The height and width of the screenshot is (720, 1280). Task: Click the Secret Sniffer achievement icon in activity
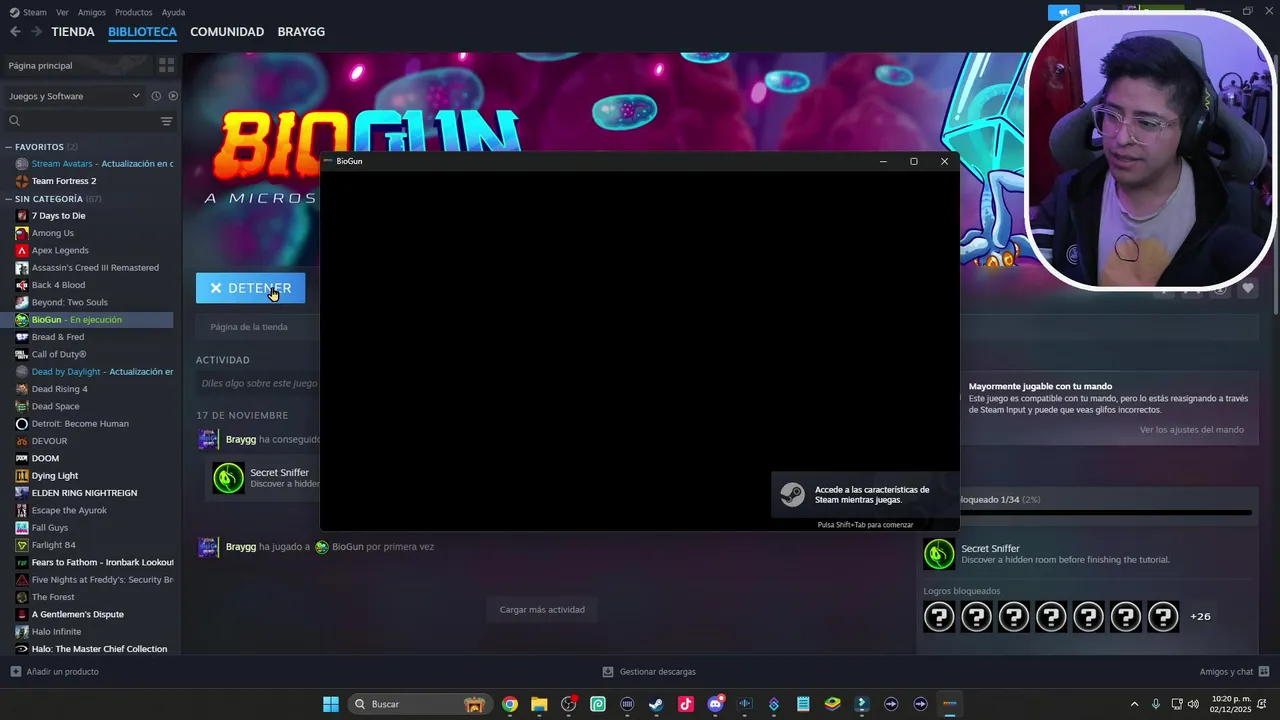pos(228,478)
